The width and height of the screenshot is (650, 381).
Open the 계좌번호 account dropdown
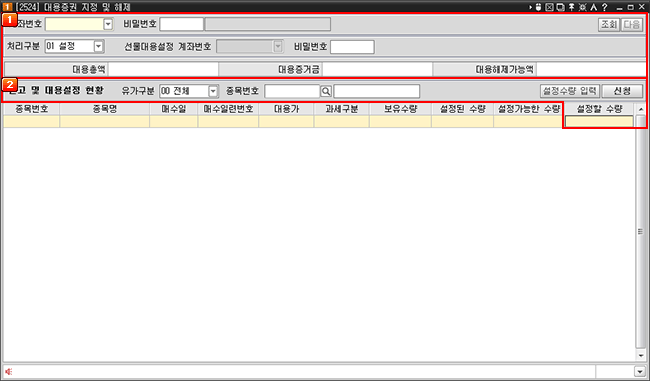(x=108, y=24)
